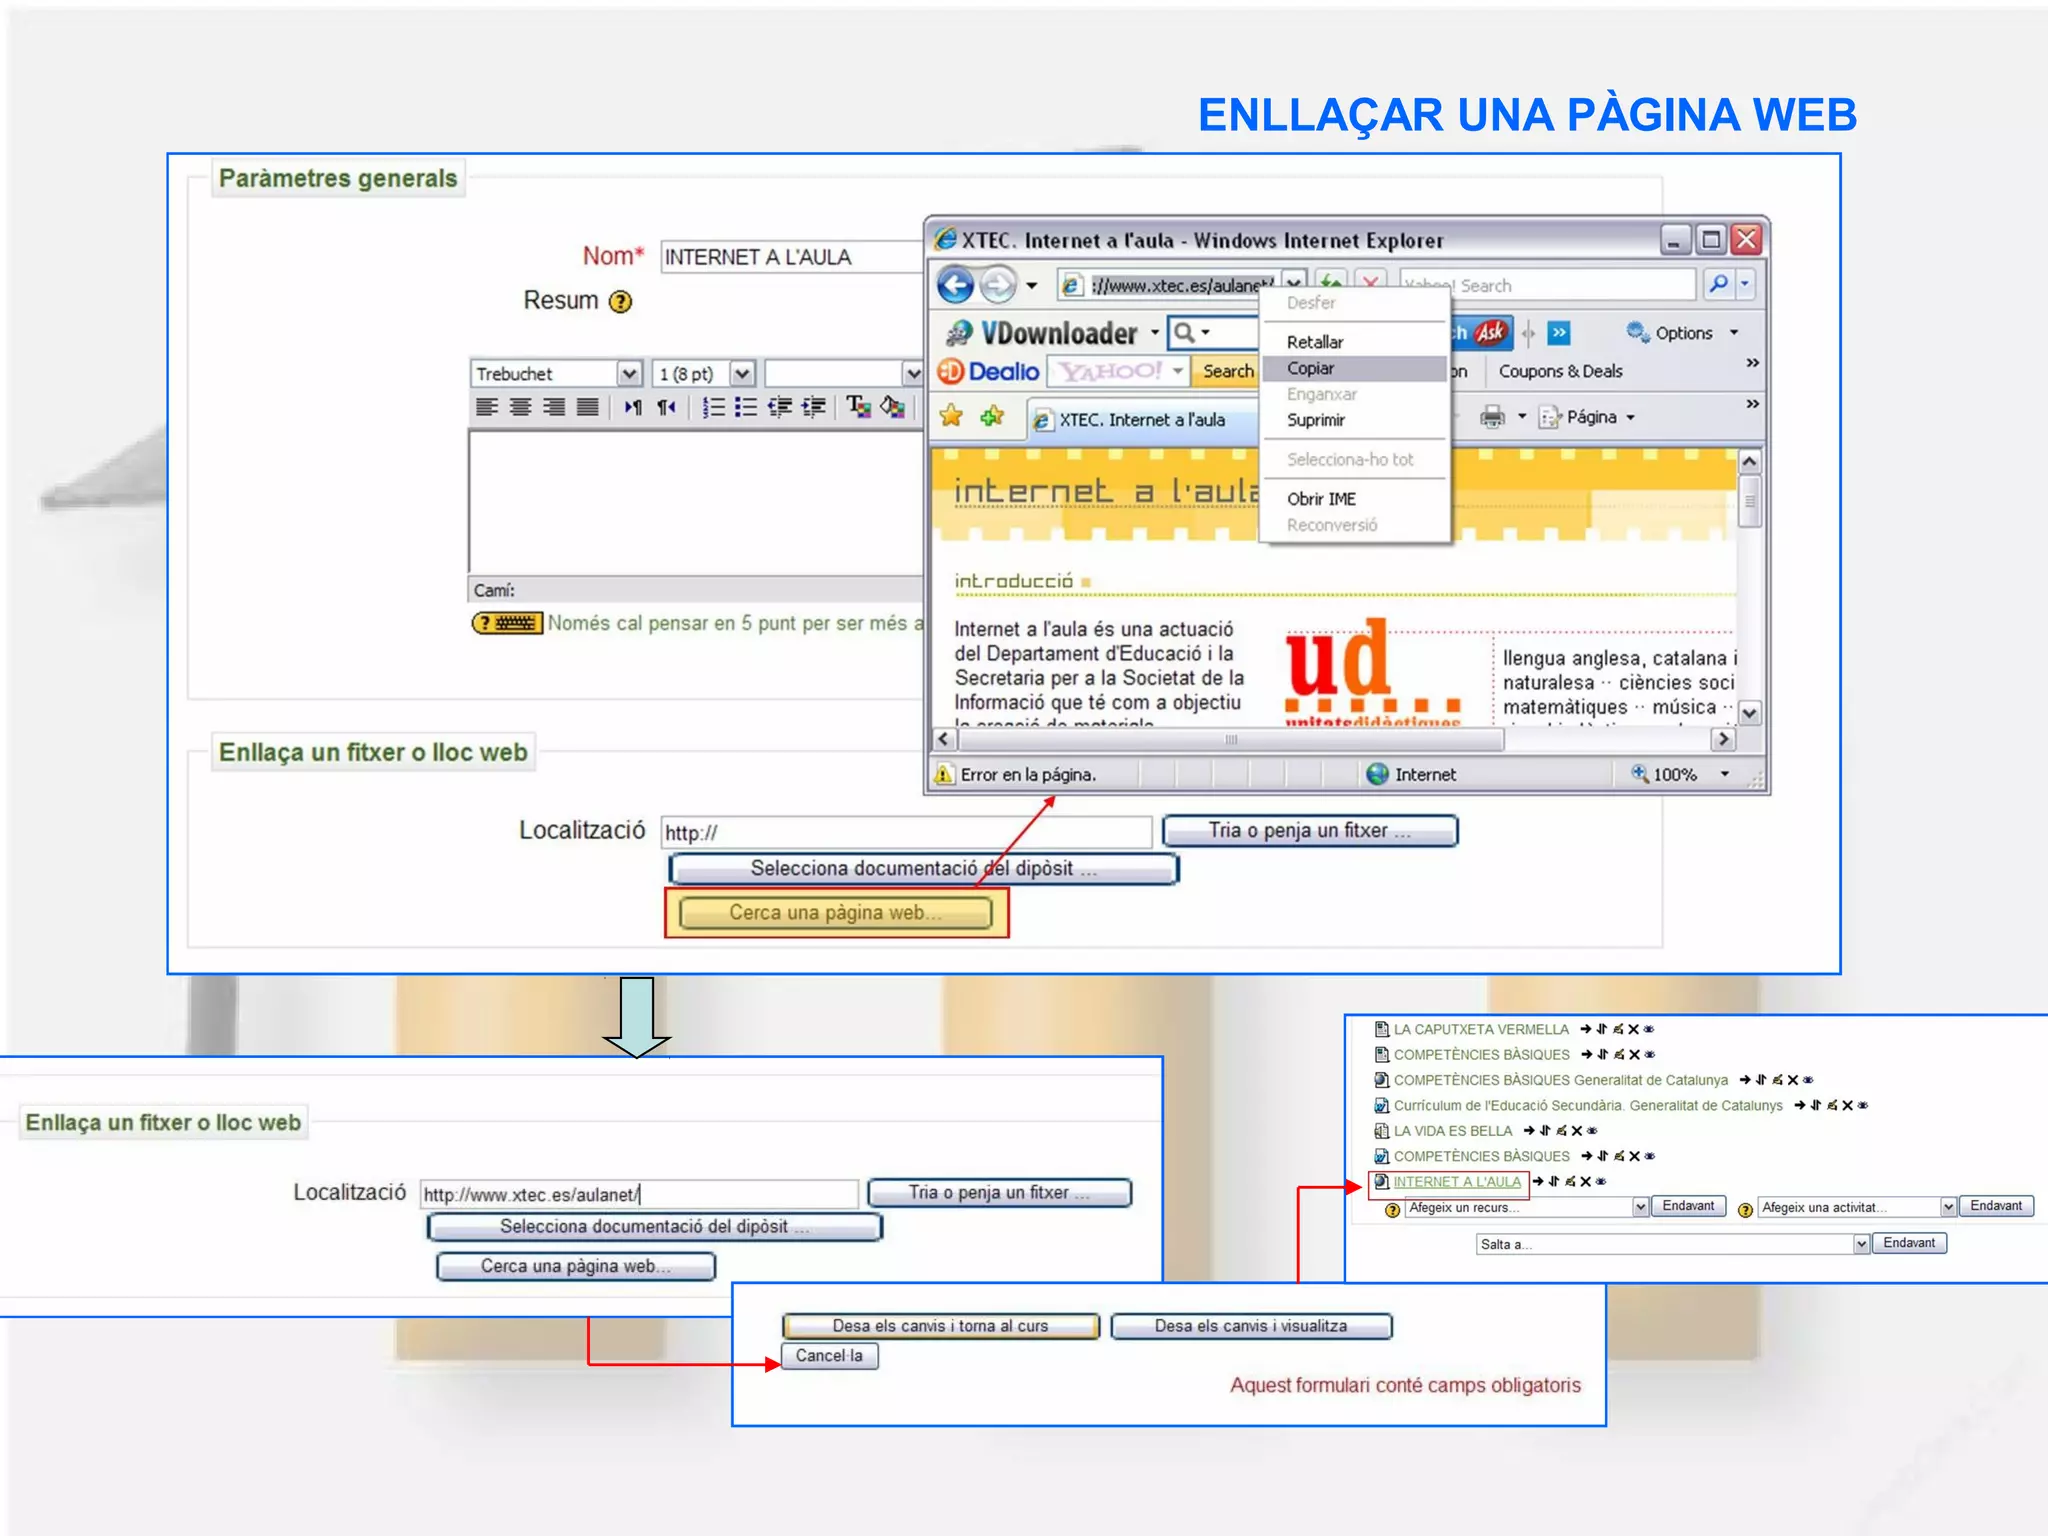Click the printer icon in IE toolbar
This screenshot has height=1536, width=2048.
tap(1492, 417)
